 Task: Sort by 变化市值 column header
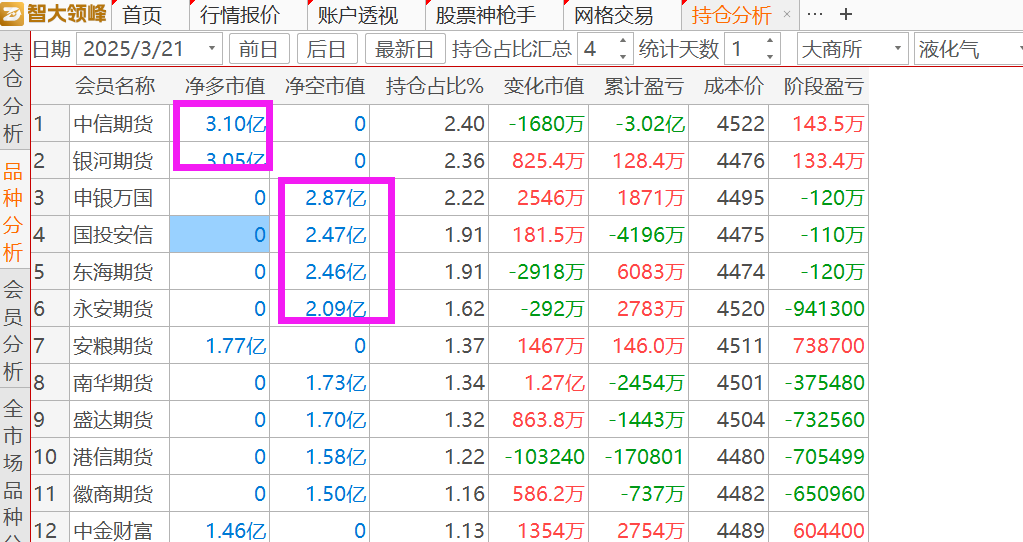click(543, 86)
